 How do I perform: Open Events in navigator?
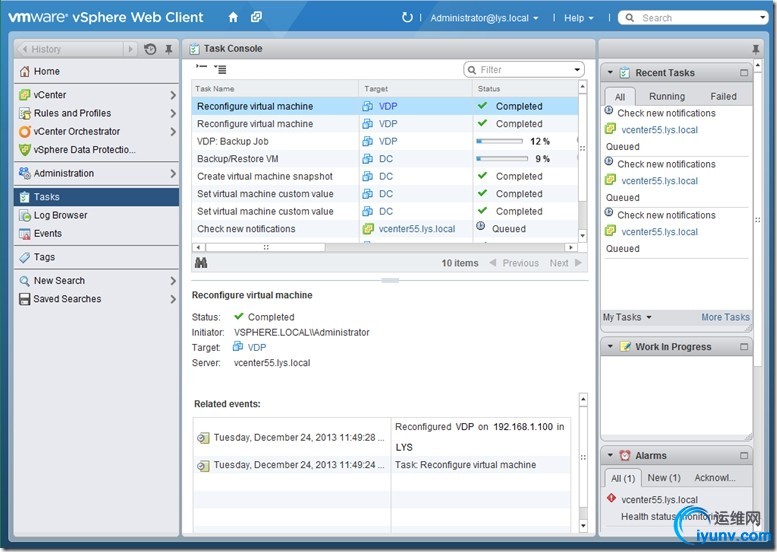96,233
